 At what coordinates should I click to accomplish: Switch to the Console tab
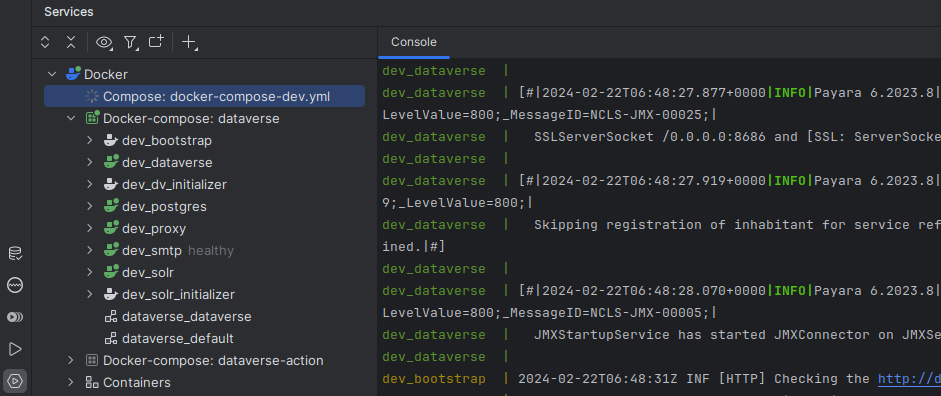point(414,42)
